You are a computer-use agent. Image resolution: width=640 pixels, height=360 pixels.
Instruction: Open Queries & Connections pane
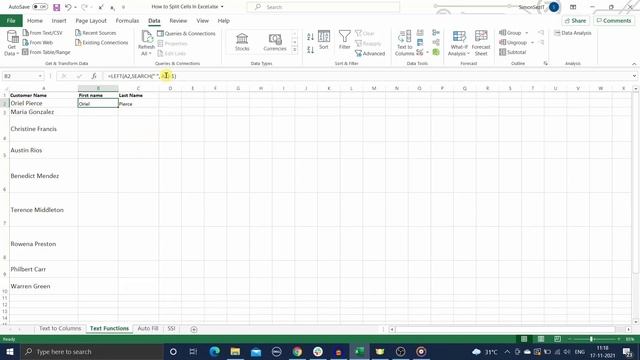186,33
